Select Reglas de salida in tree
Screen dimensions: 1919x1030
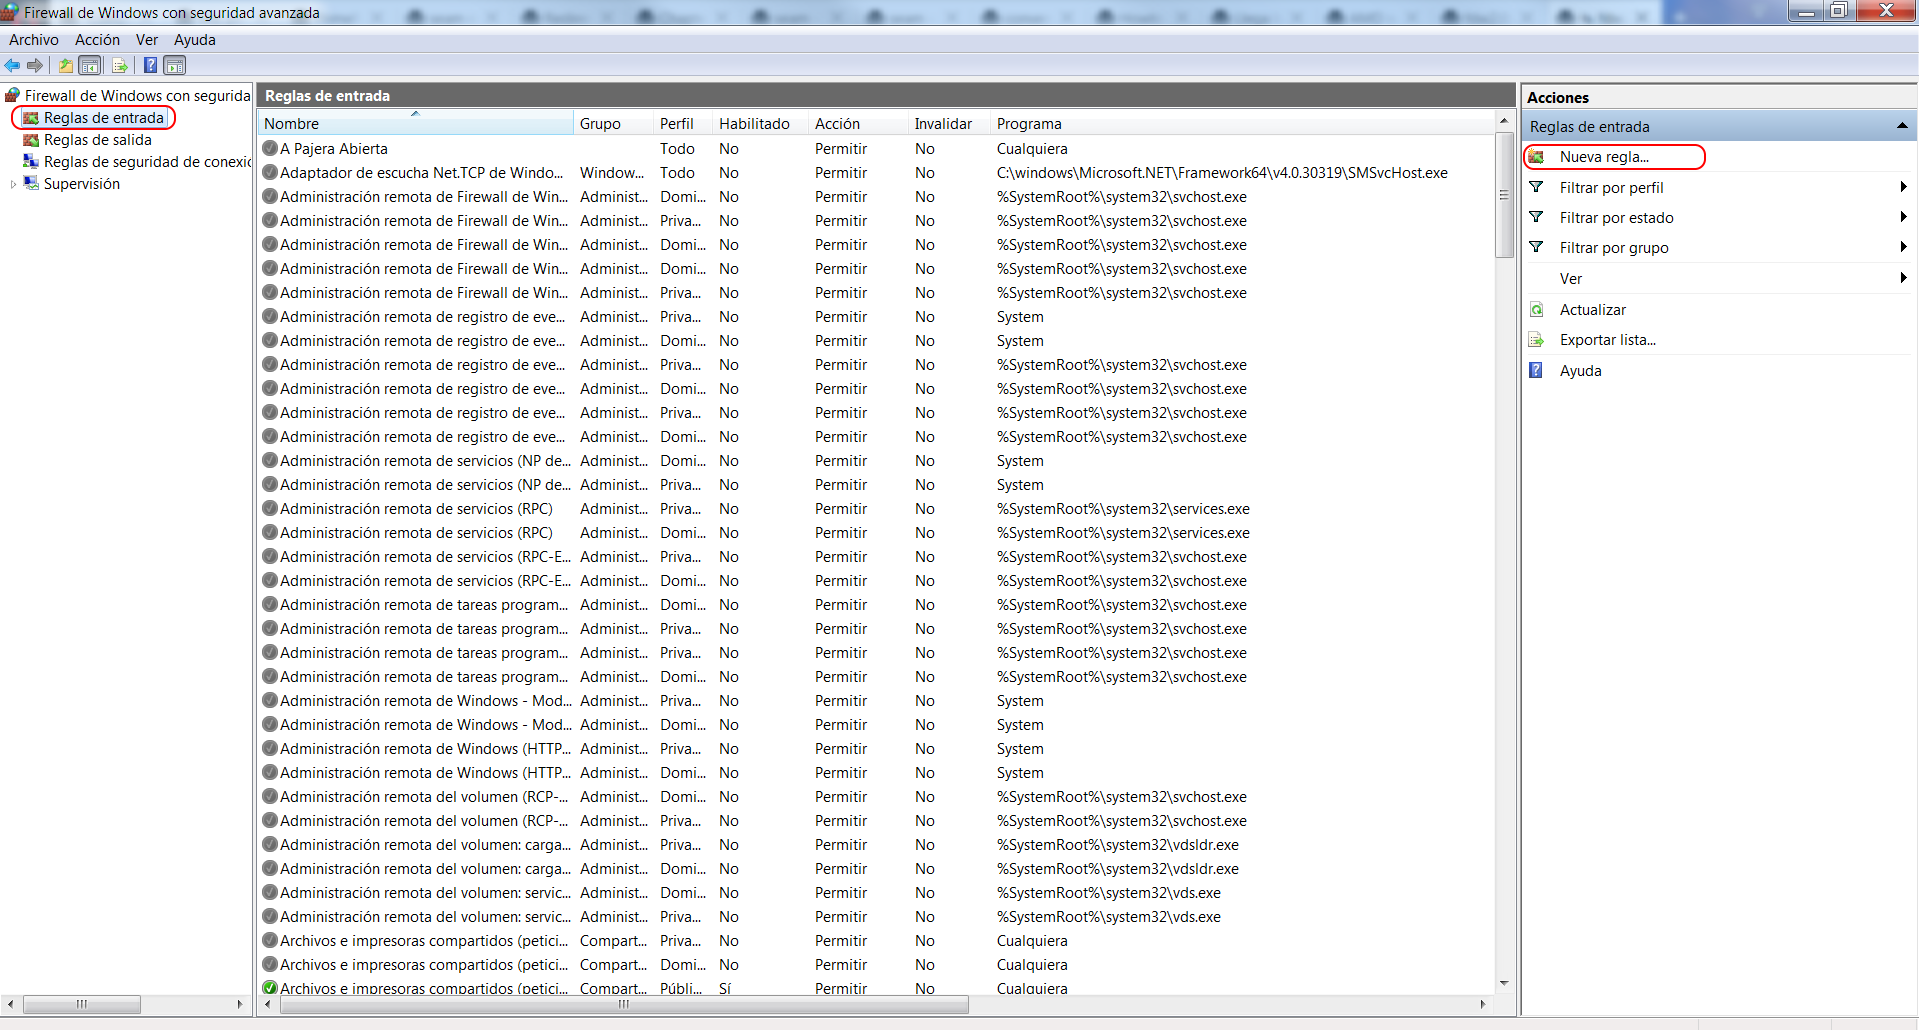97,140
